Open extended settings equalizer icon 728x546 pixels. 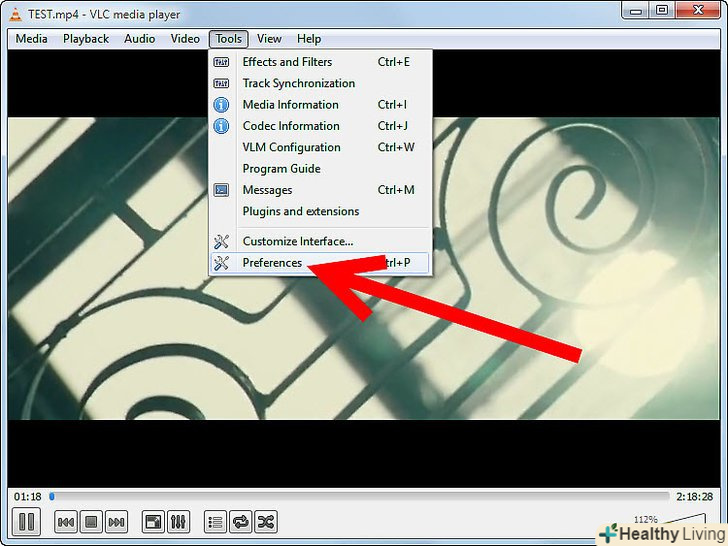pos(178,522)
